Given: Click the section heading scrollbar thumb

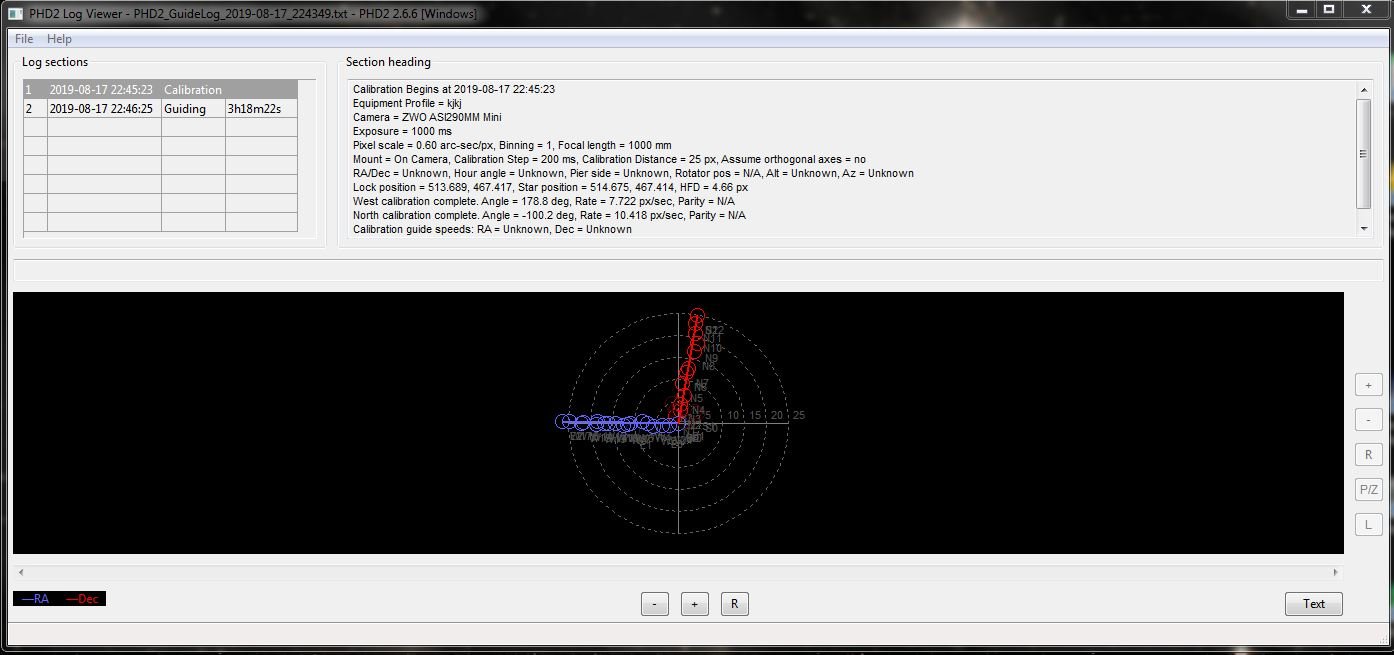Looking at the screenshot, I should click(x=1364, y=154).
